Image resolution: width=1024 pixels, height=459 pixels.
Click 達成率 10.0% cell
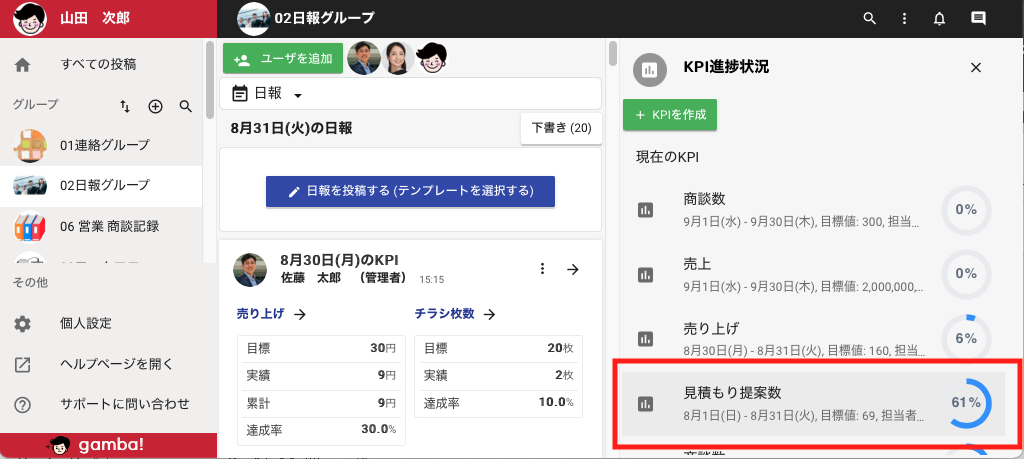498,402
